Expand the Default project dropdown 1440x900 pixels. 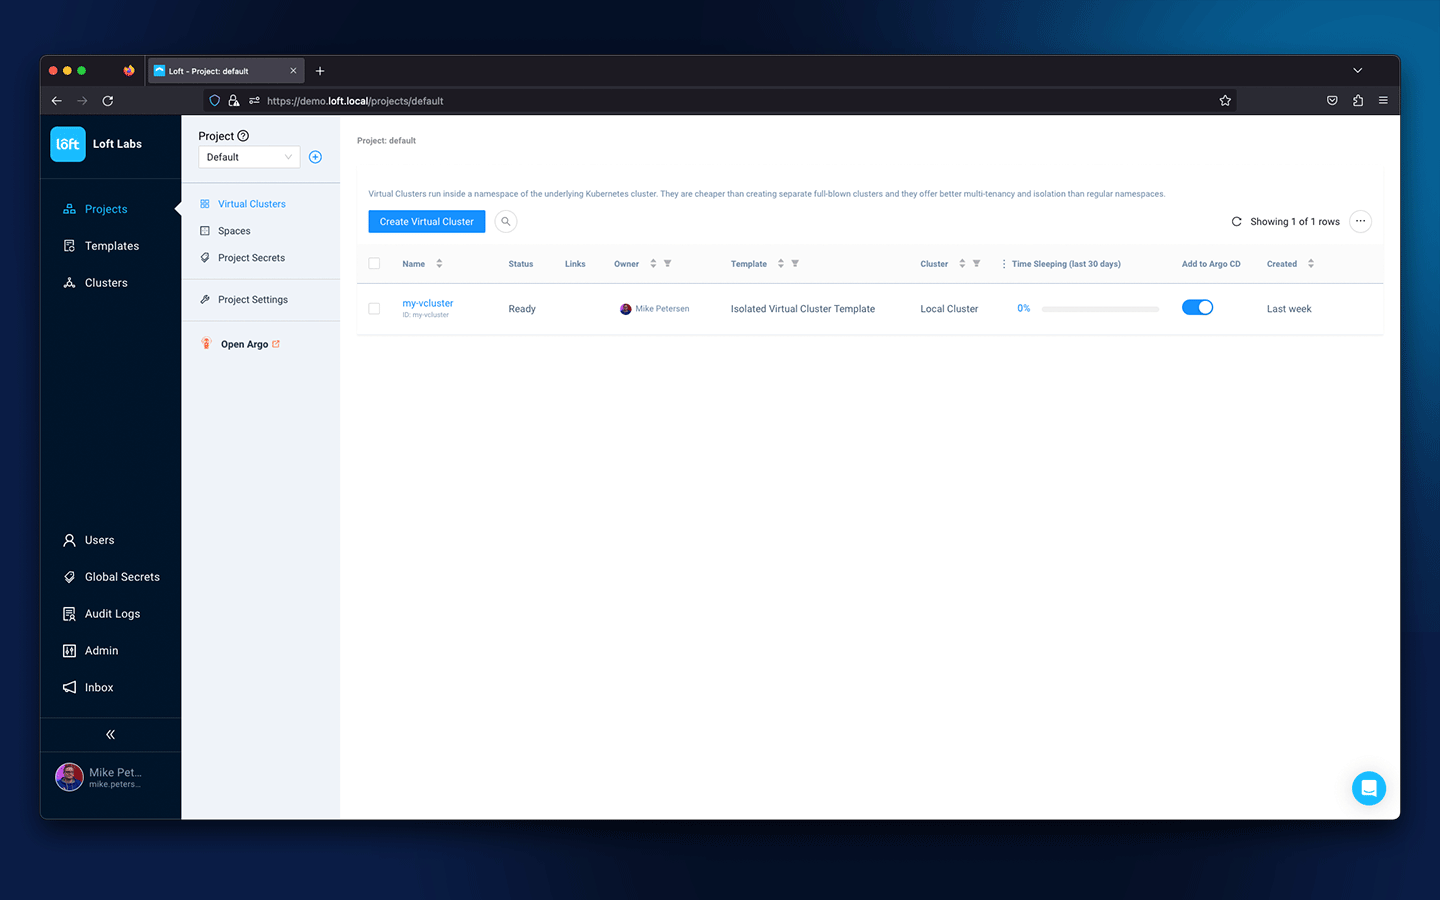(x=249, y=157)
